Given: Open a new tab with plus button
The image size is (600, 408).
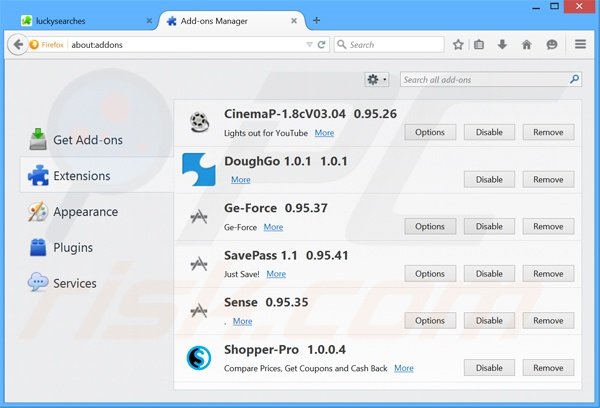Looking at the screenshot, I should tap(316, 20).
